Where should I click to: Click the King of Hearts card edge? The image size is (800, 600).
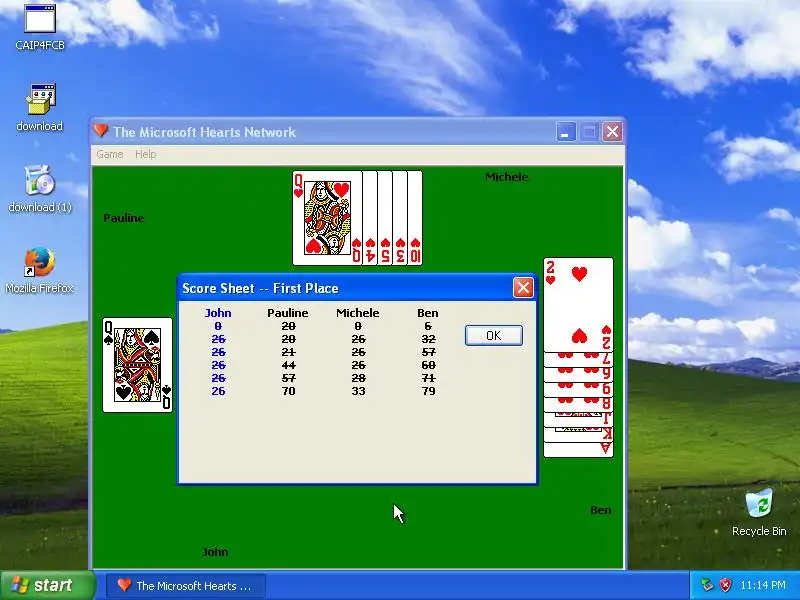[x=579, y=435]
